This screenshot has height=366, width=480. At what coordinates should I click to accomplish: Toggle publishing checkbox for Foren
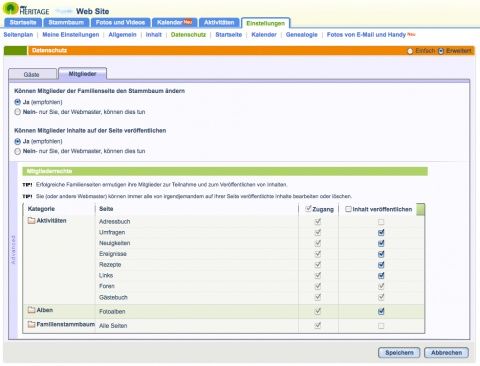click(x=381, y=286)
